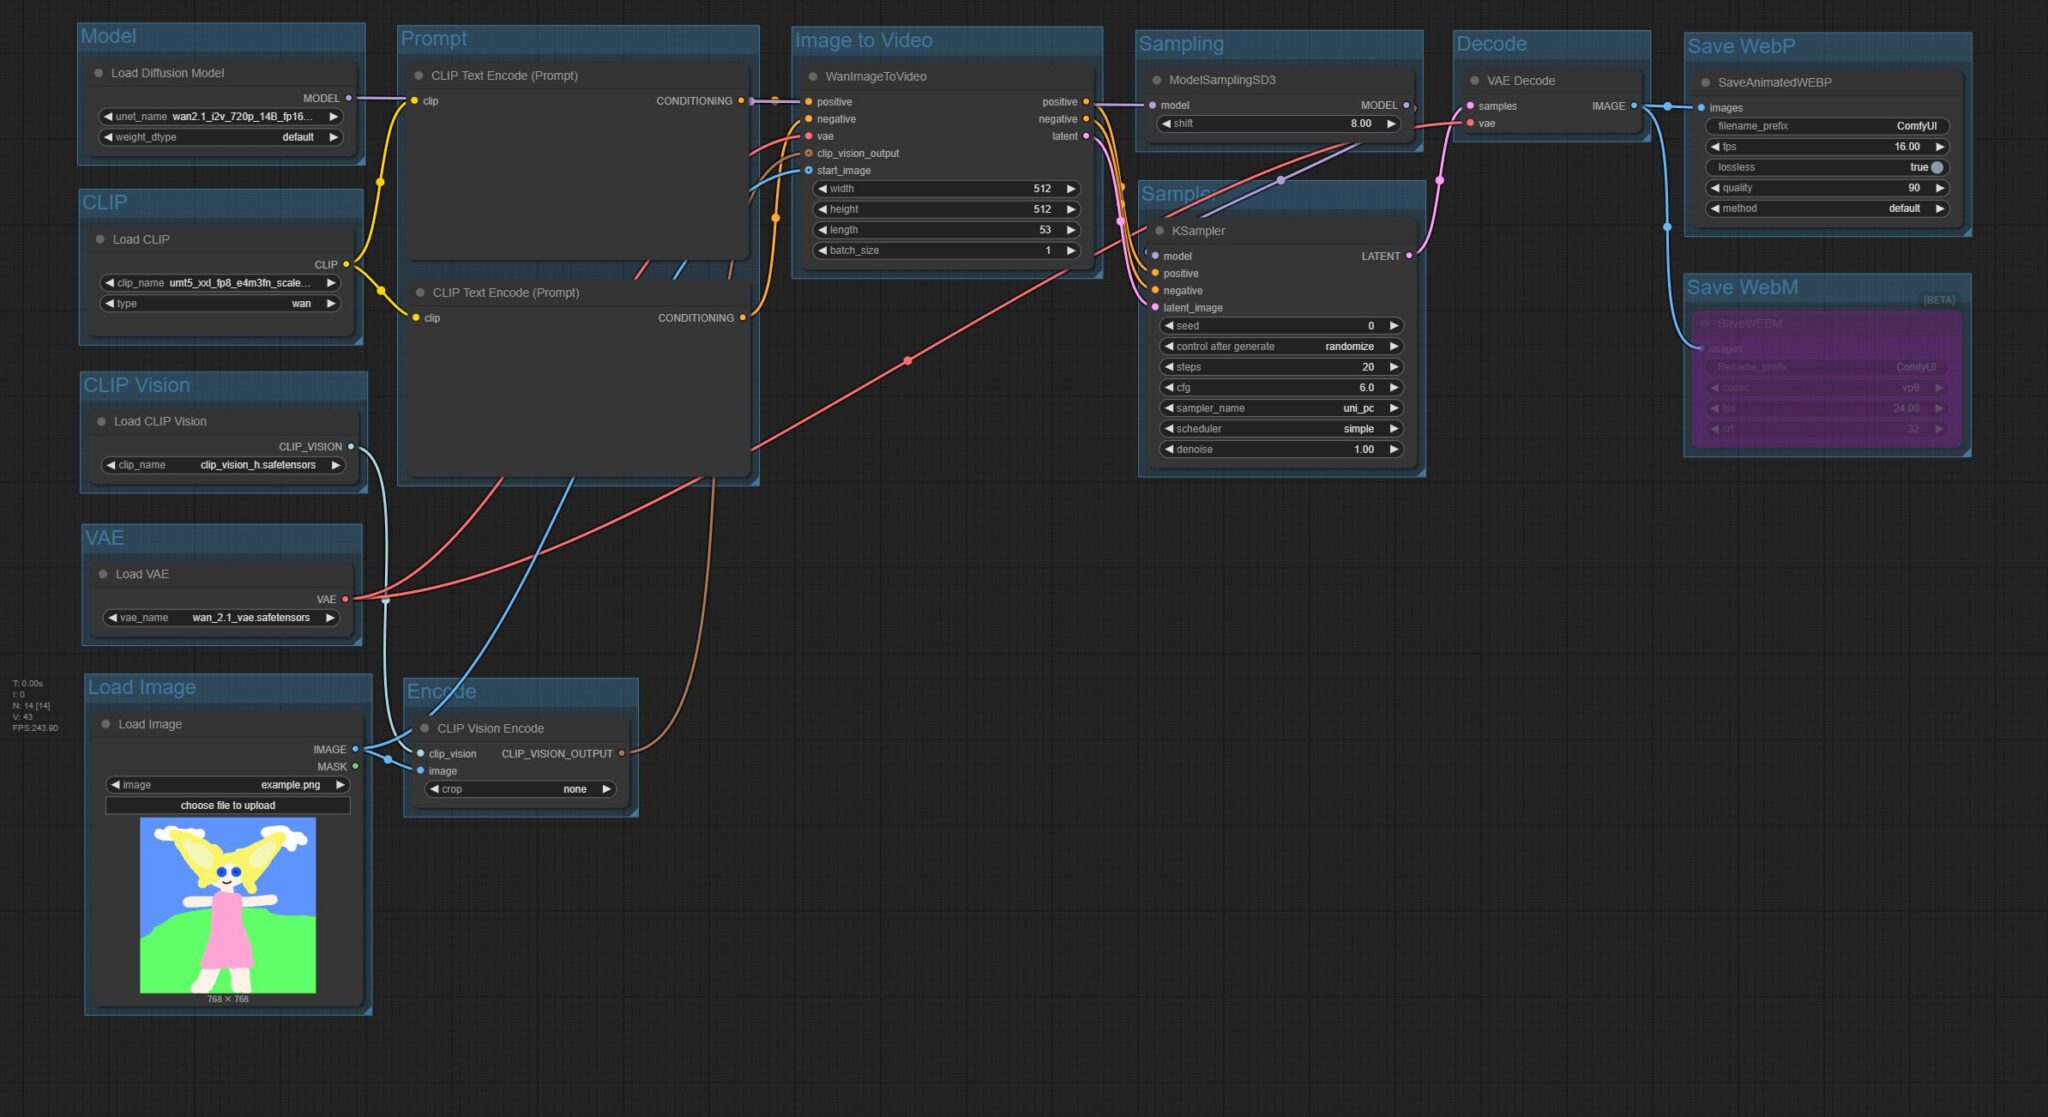Viewport: 2048px width, 1117px height.
Task: Select the Image to Video group title
Action: (863, 41)
